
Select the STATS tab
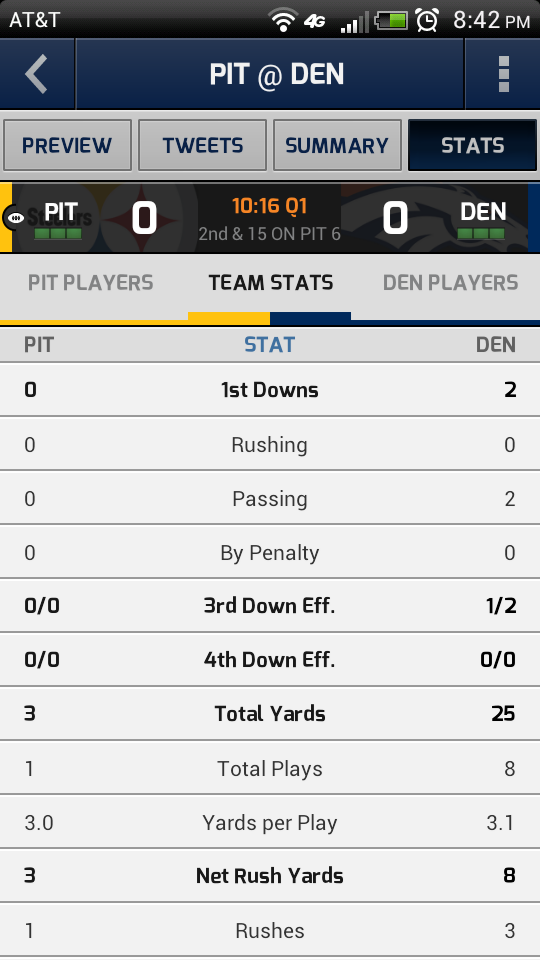pyautogui.click(x=473, y=145)
